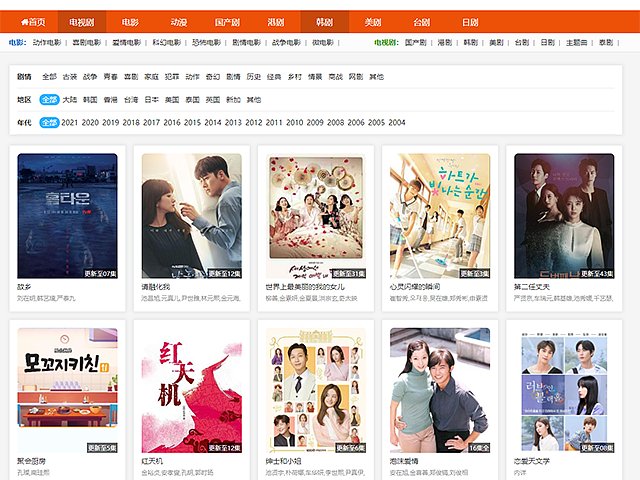Filter region by 英国
The width and height of the screenshot is (640, 480).
(x=213, y=100)
